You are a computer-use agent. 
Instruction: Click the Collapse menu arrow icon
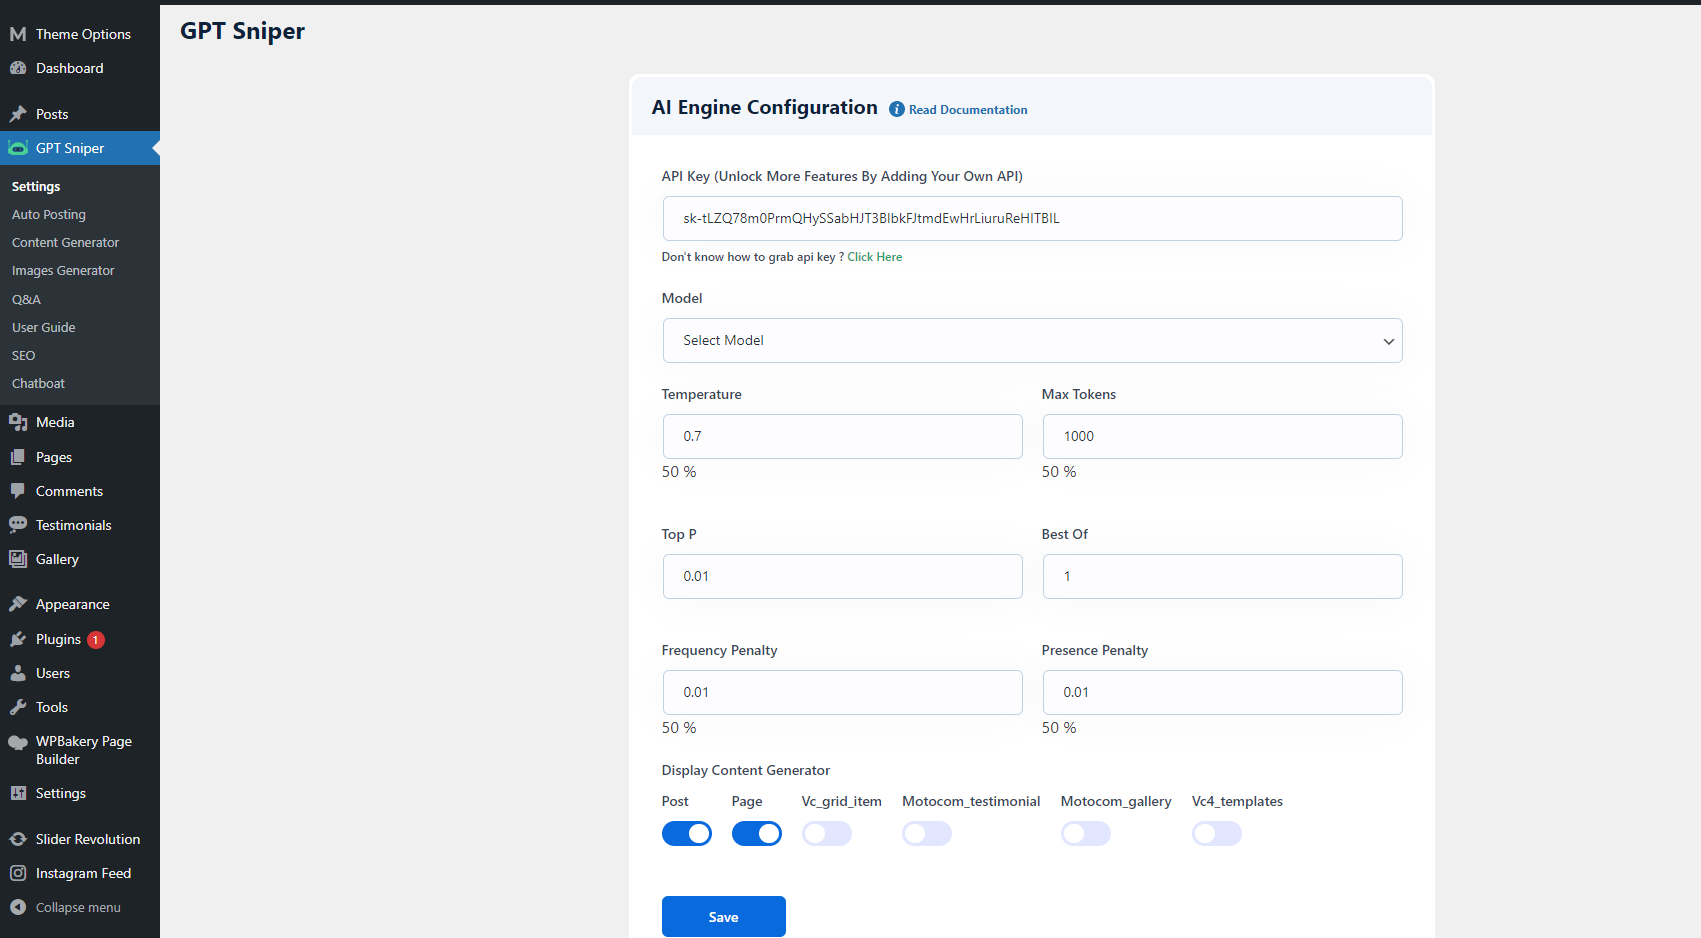(18, 907)
